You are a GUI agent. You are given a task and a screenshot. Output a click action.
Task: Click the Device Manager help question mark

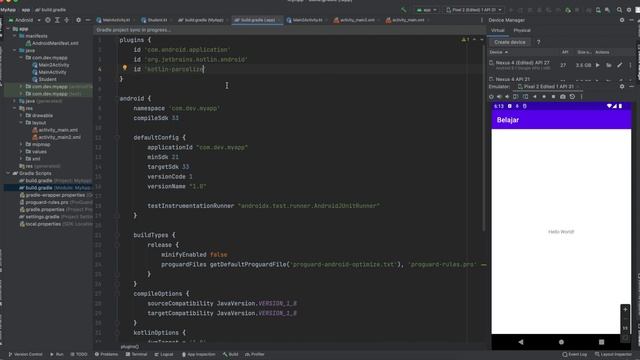[538, 42]
